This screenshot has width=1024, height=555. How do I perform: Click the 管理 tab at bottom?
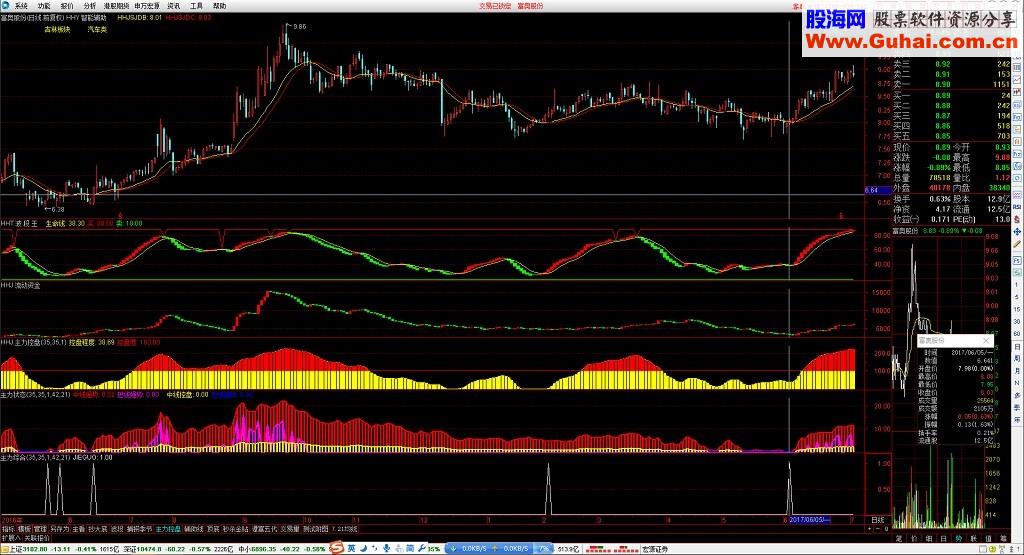pos(40,529)
